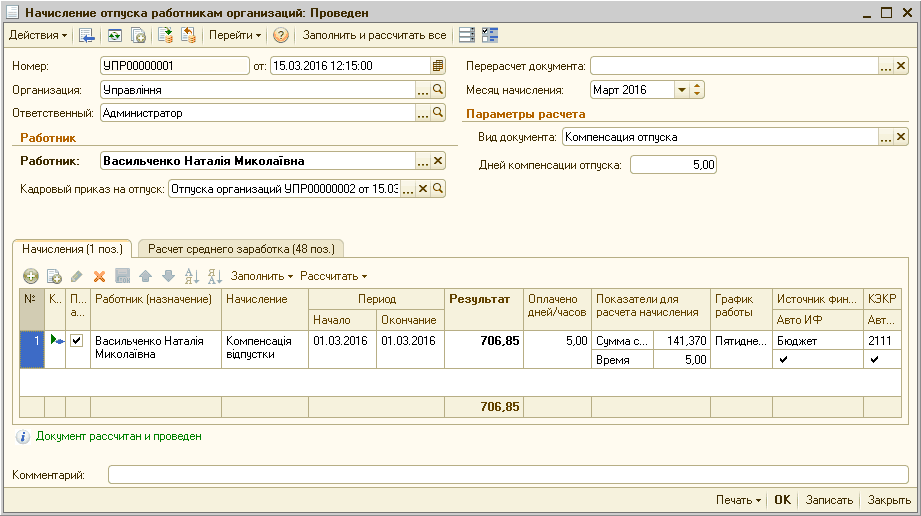This screenshot has height=516, width=921.
Task: Open the Рассчитать dropdown
Action: point(333,276)
